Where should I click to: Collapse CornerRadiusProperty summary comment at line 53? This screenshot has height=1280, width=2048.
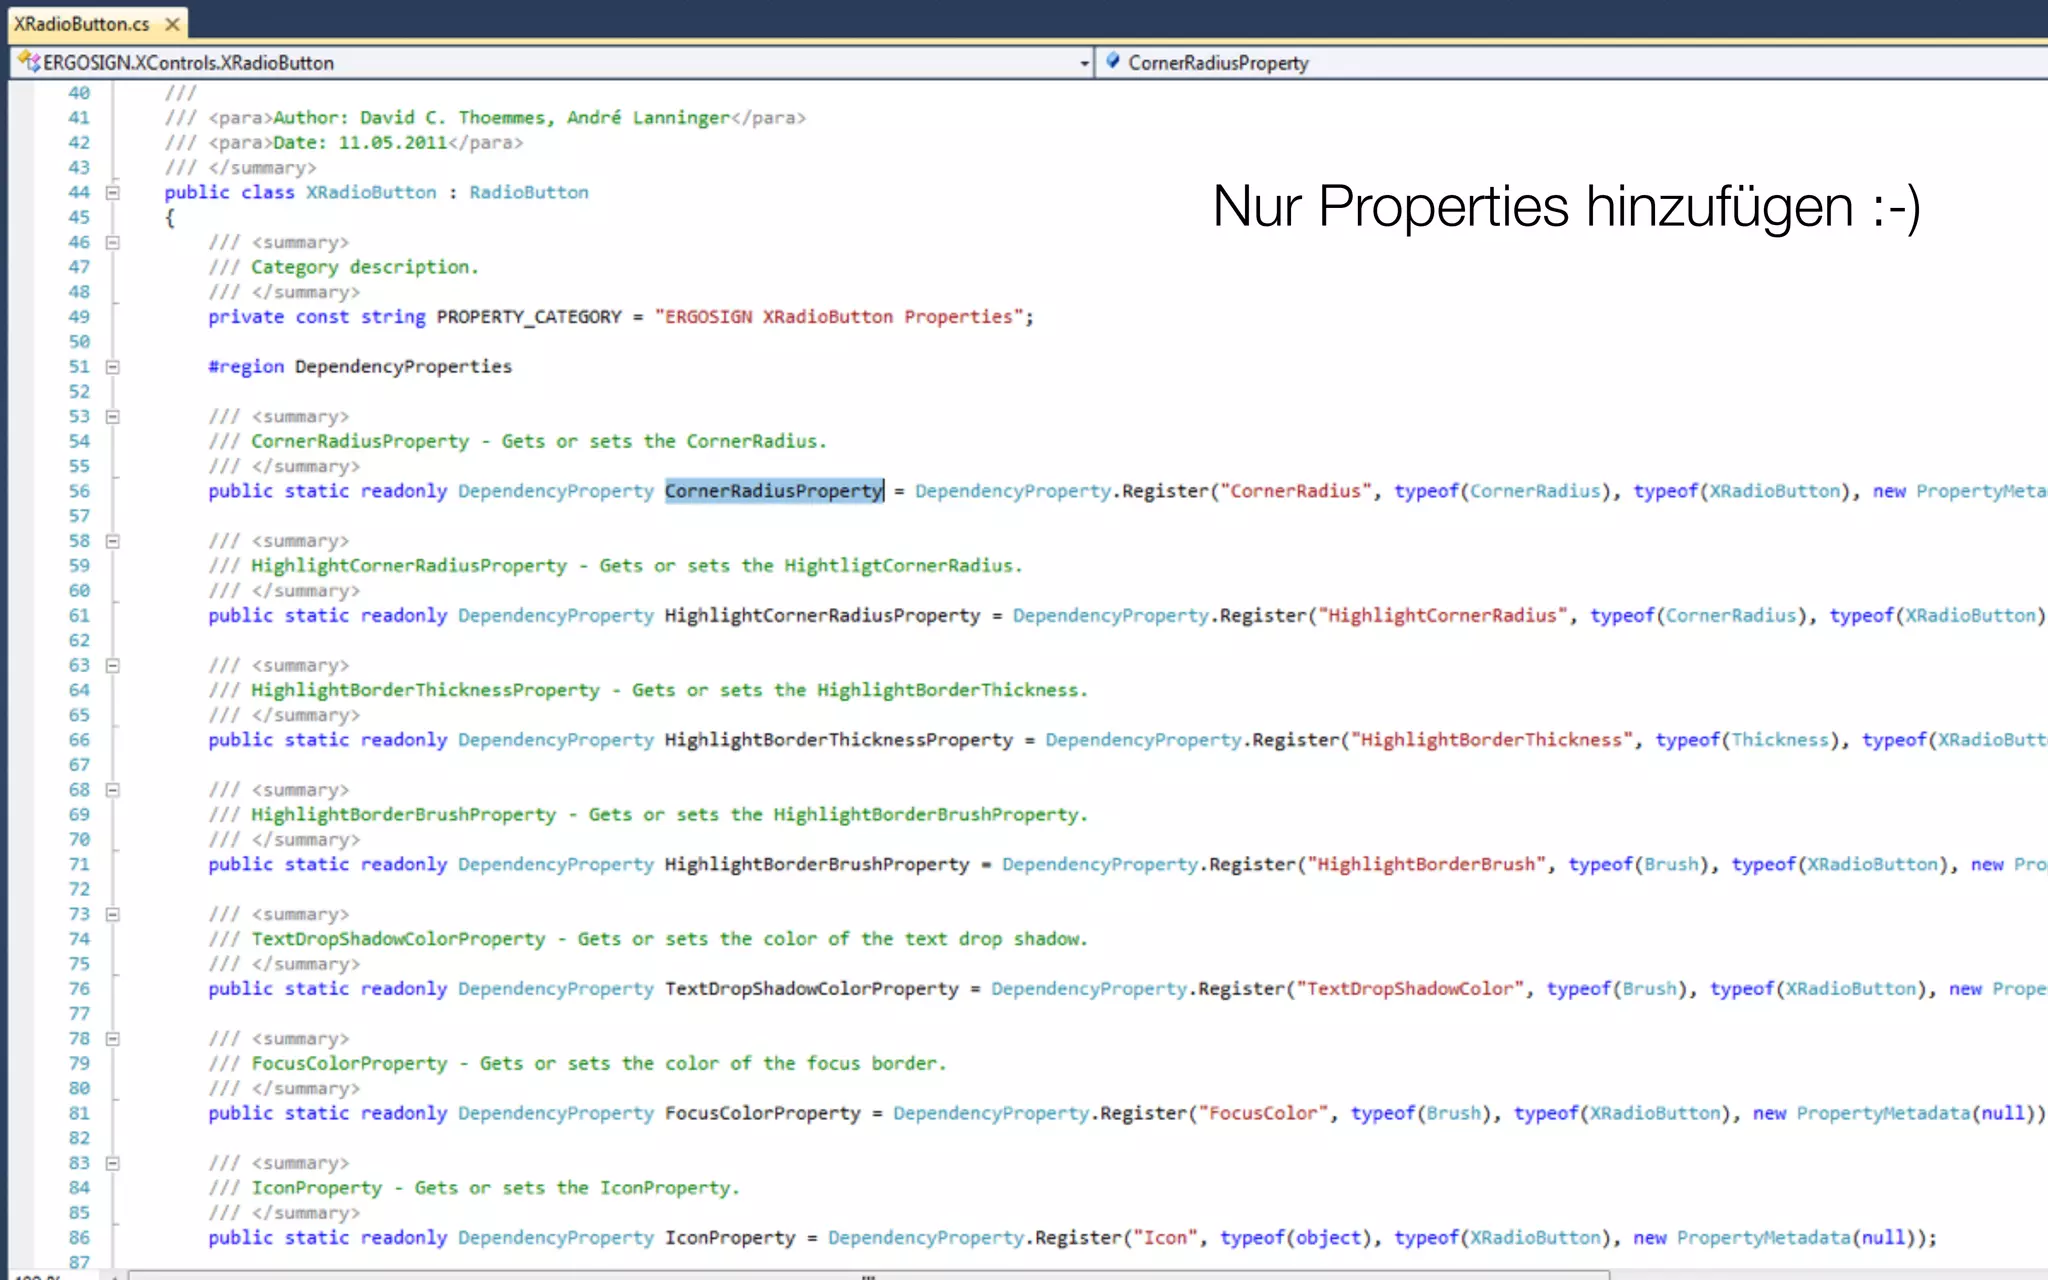(x=113, y=417)
